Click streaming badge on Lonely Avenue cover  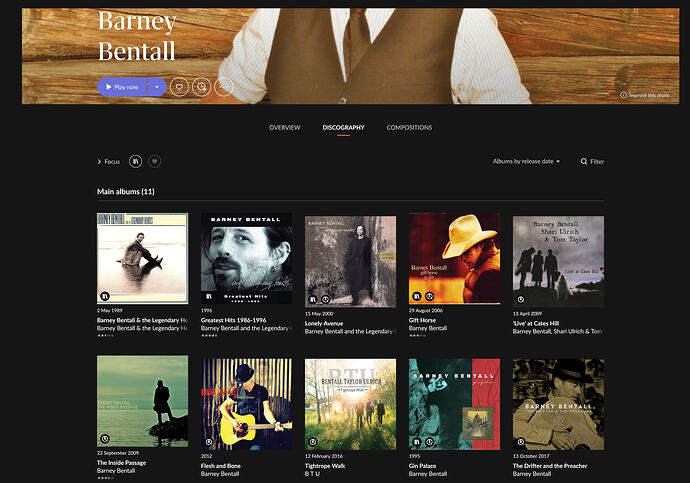point(325,300)
